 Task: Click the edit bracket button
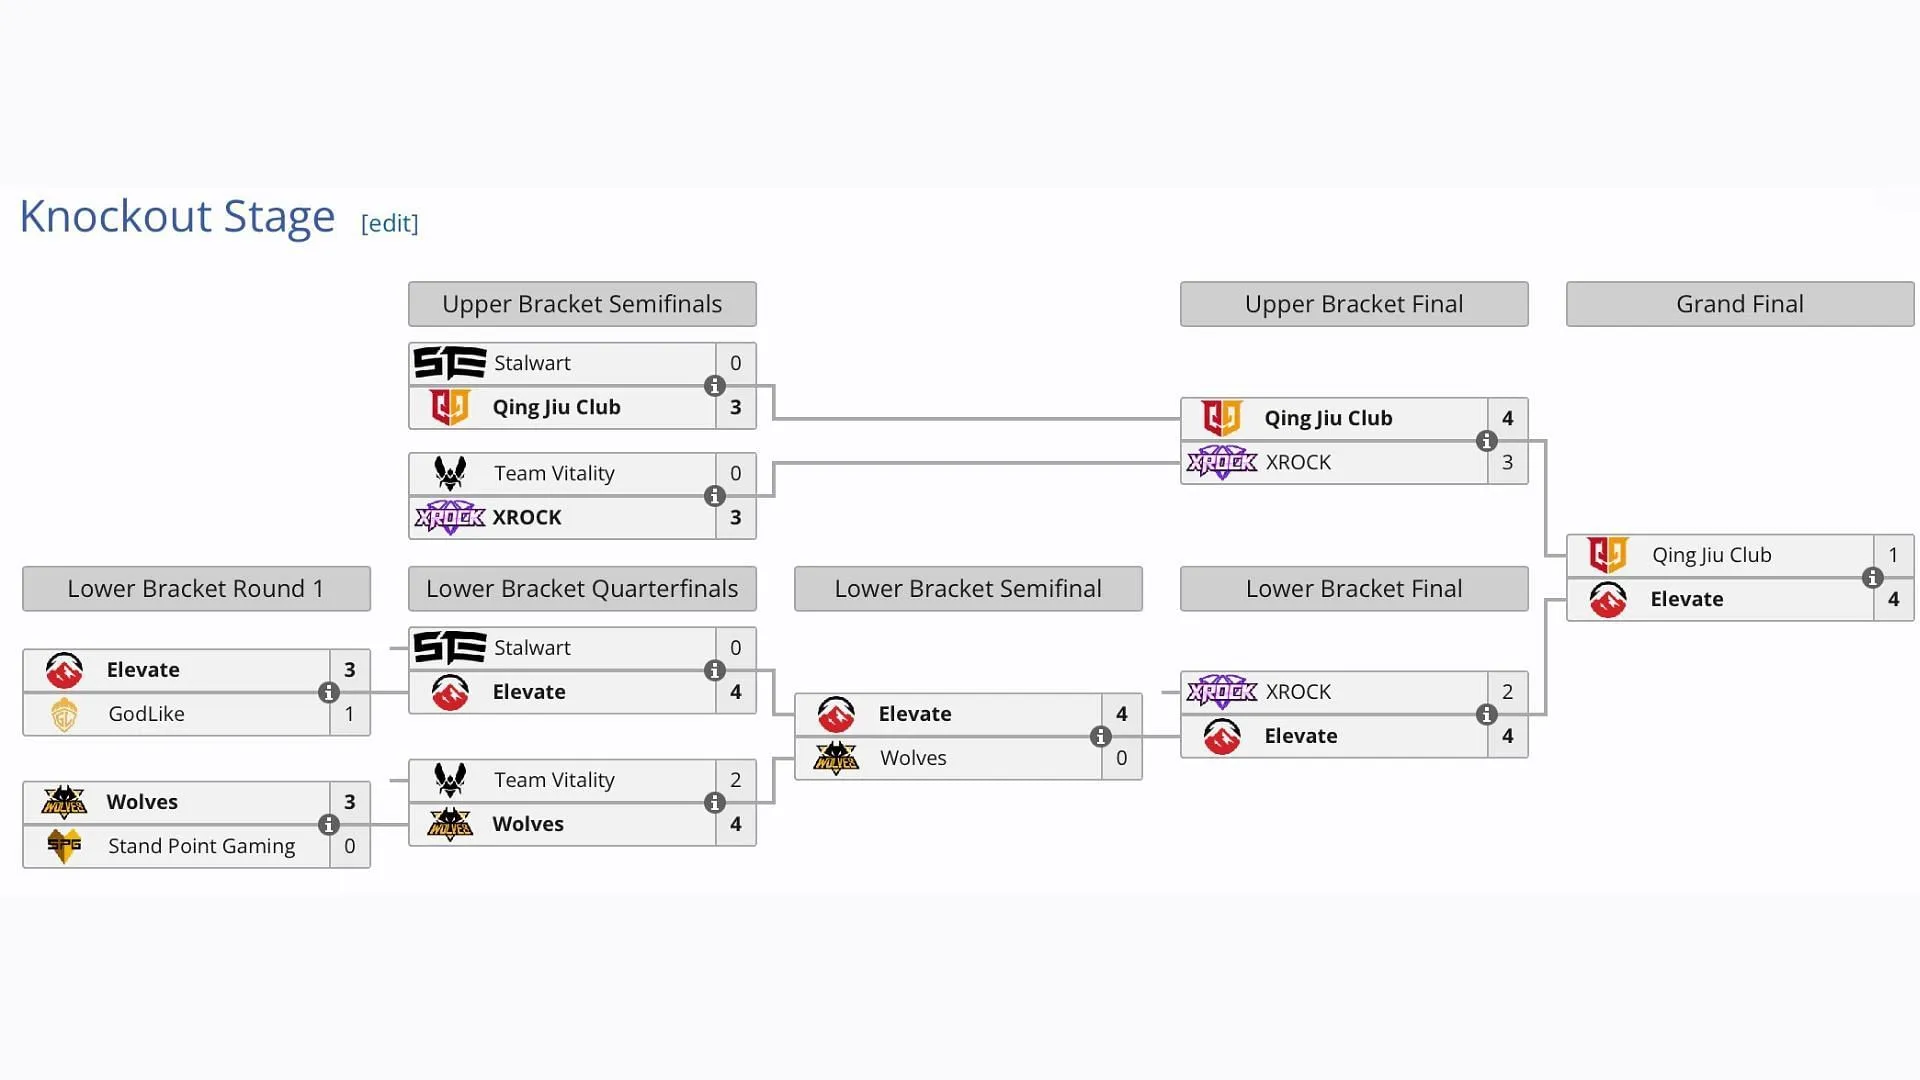(x=390, y=224)
